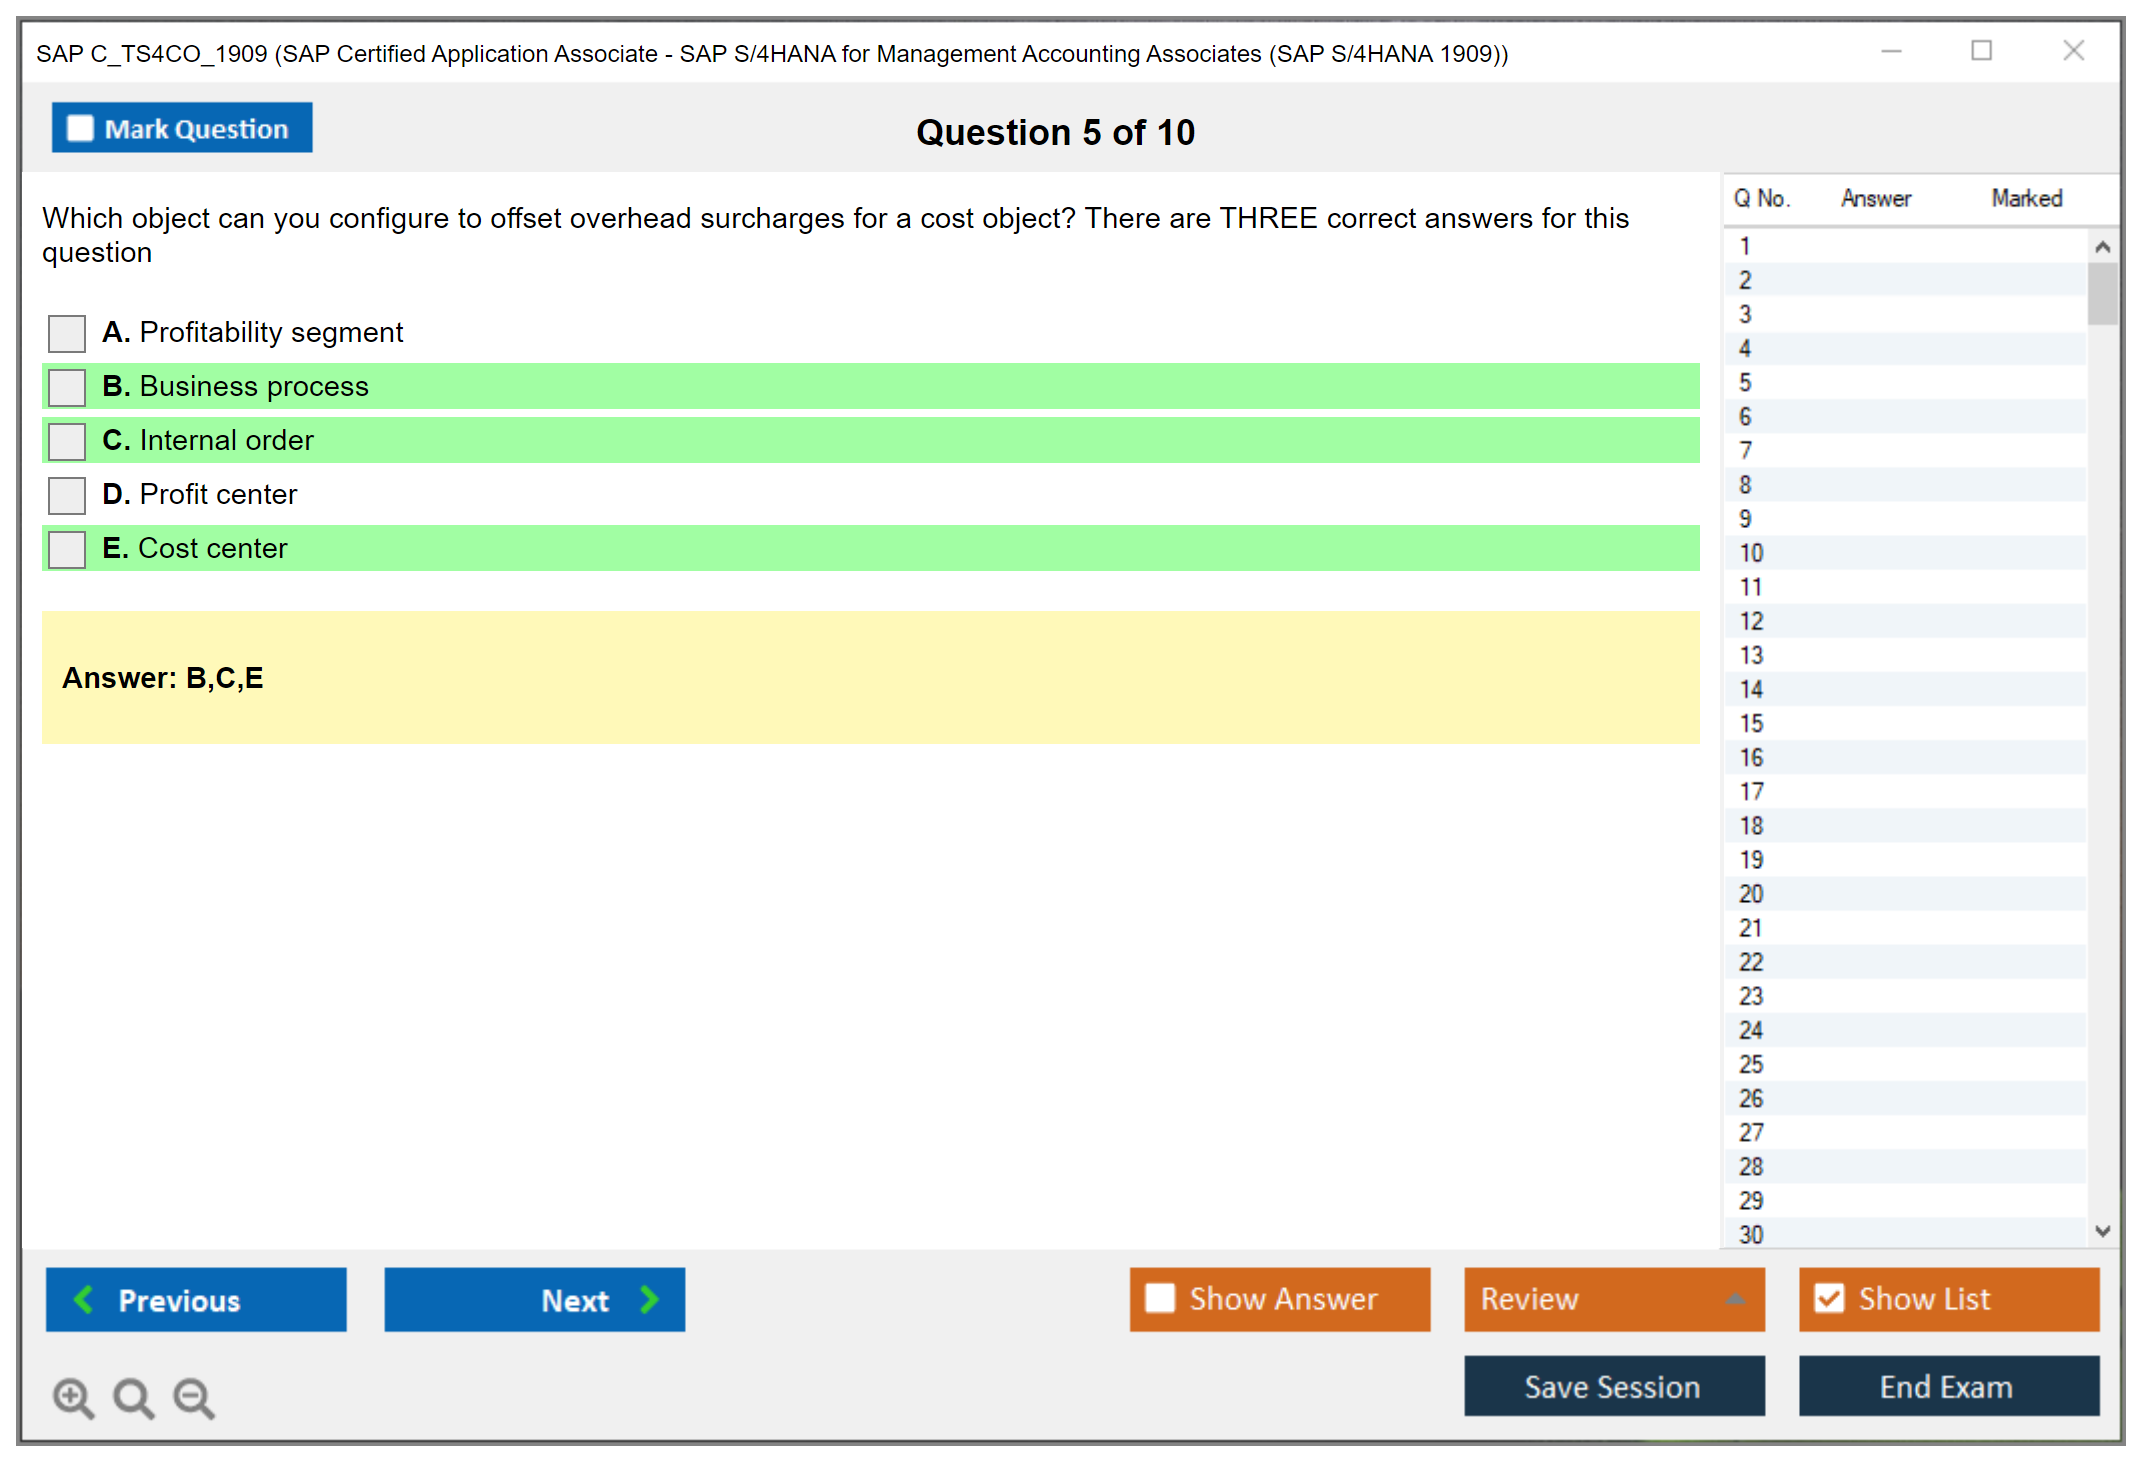
Task: Click the zoom out magnifier icon
Action: coord(194,1397)
